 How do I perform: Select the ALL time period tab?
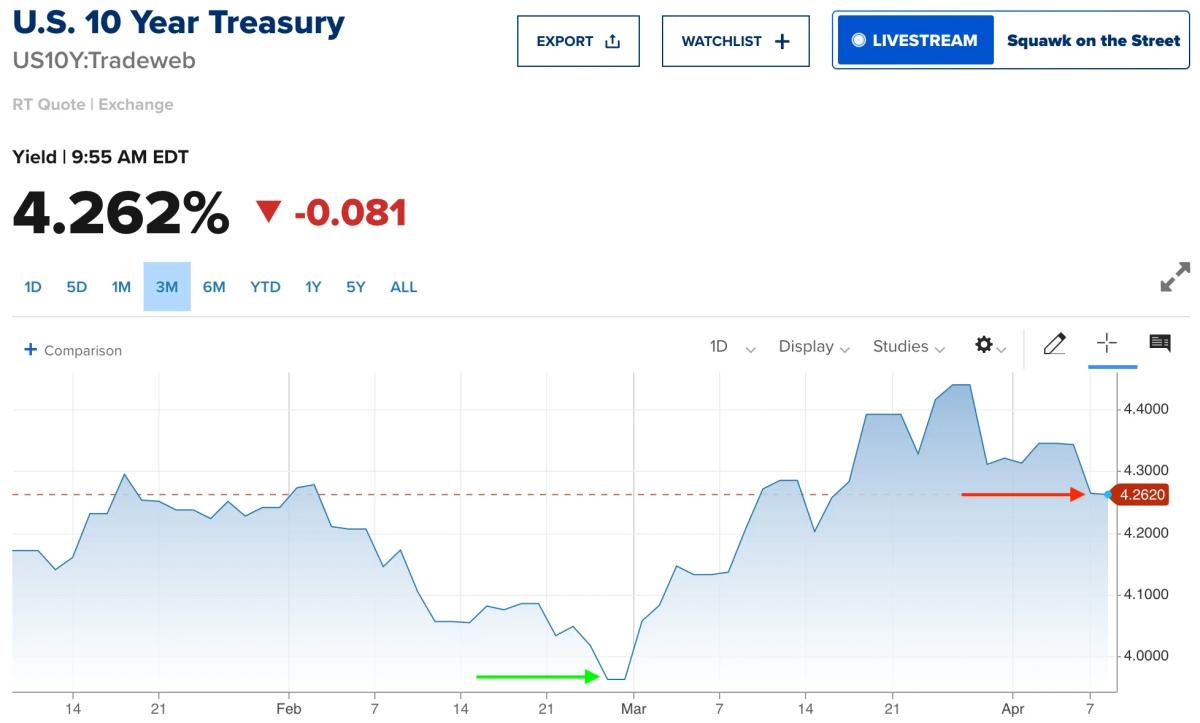(x=403, y=286)
